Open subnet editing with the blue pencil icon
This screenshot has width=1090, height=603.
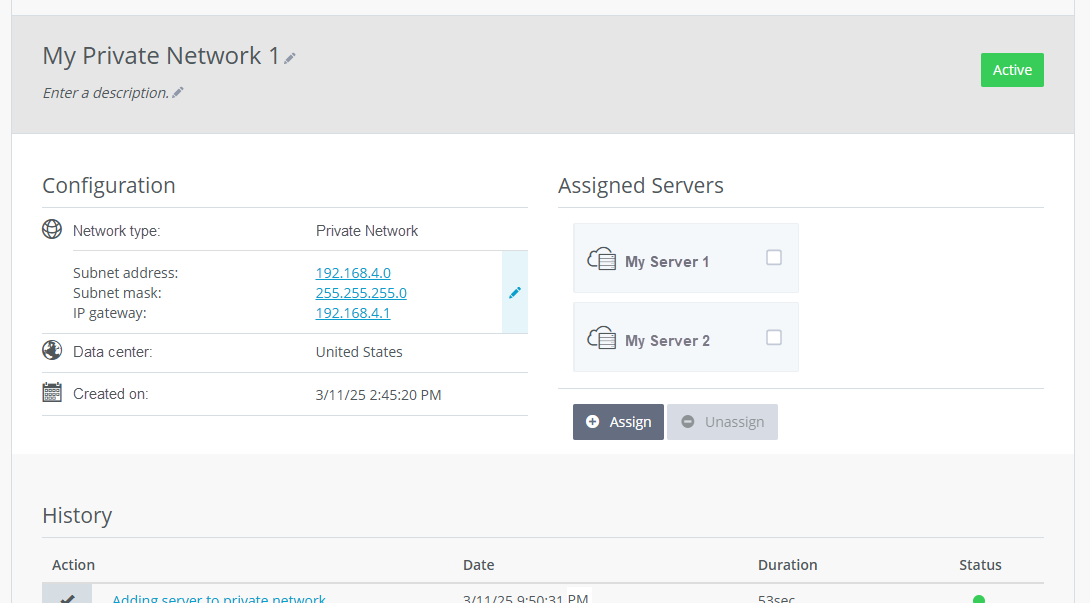point(515,292)
